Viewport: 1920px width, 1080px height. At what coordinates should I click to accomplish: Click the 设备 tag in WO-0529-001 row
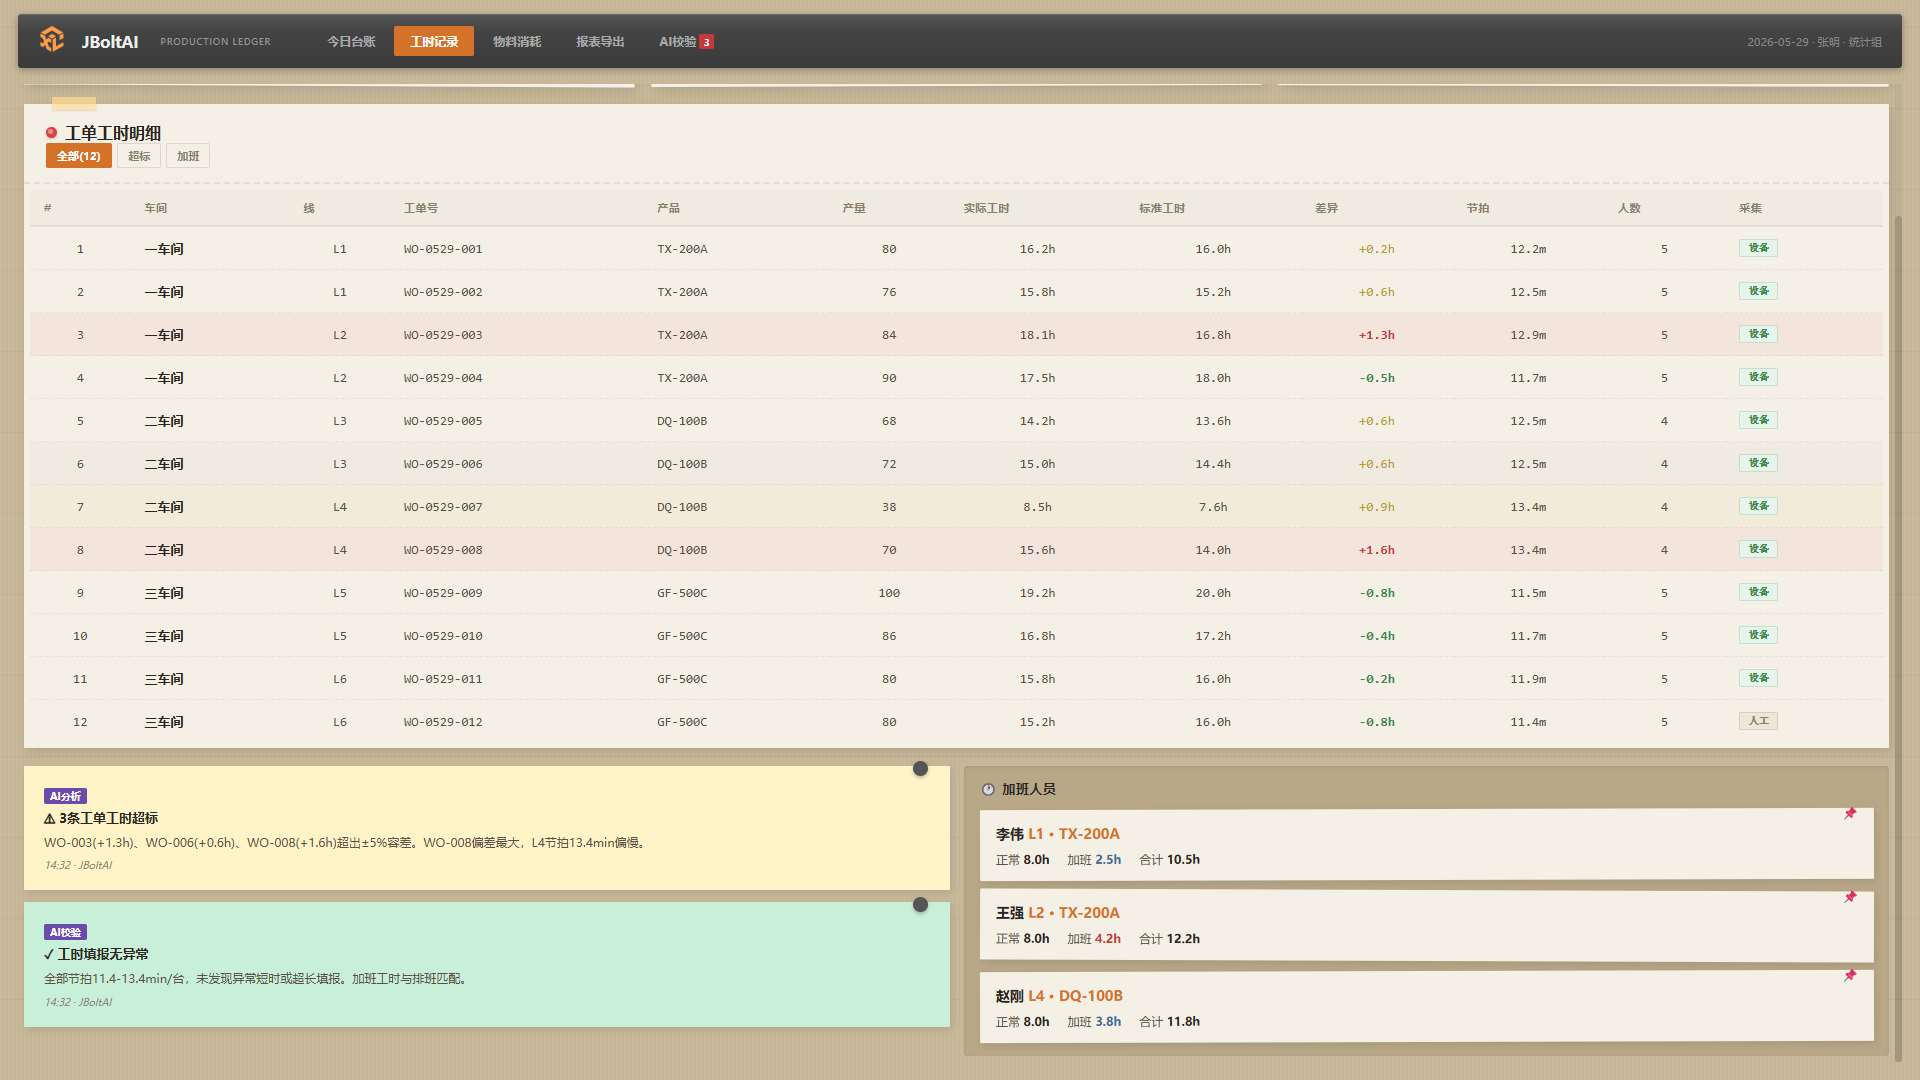click(1758, 248)
